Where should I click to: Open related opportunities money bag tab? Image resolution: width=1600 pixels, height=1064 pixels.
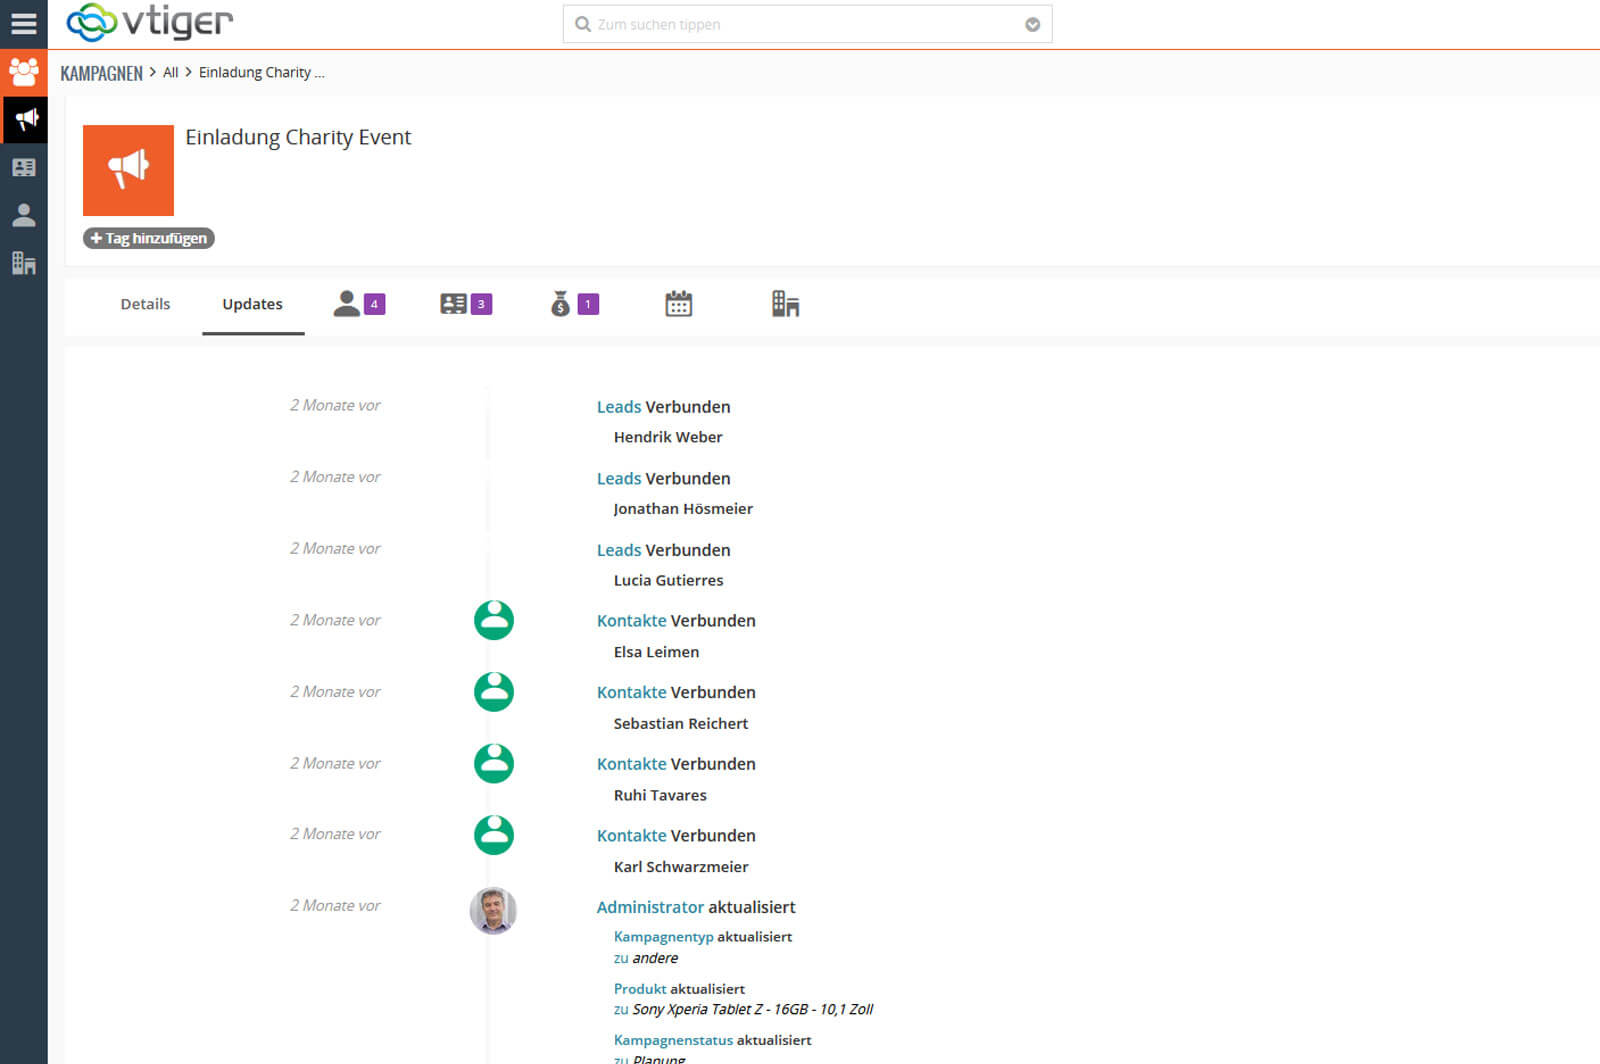coord(574,304)
